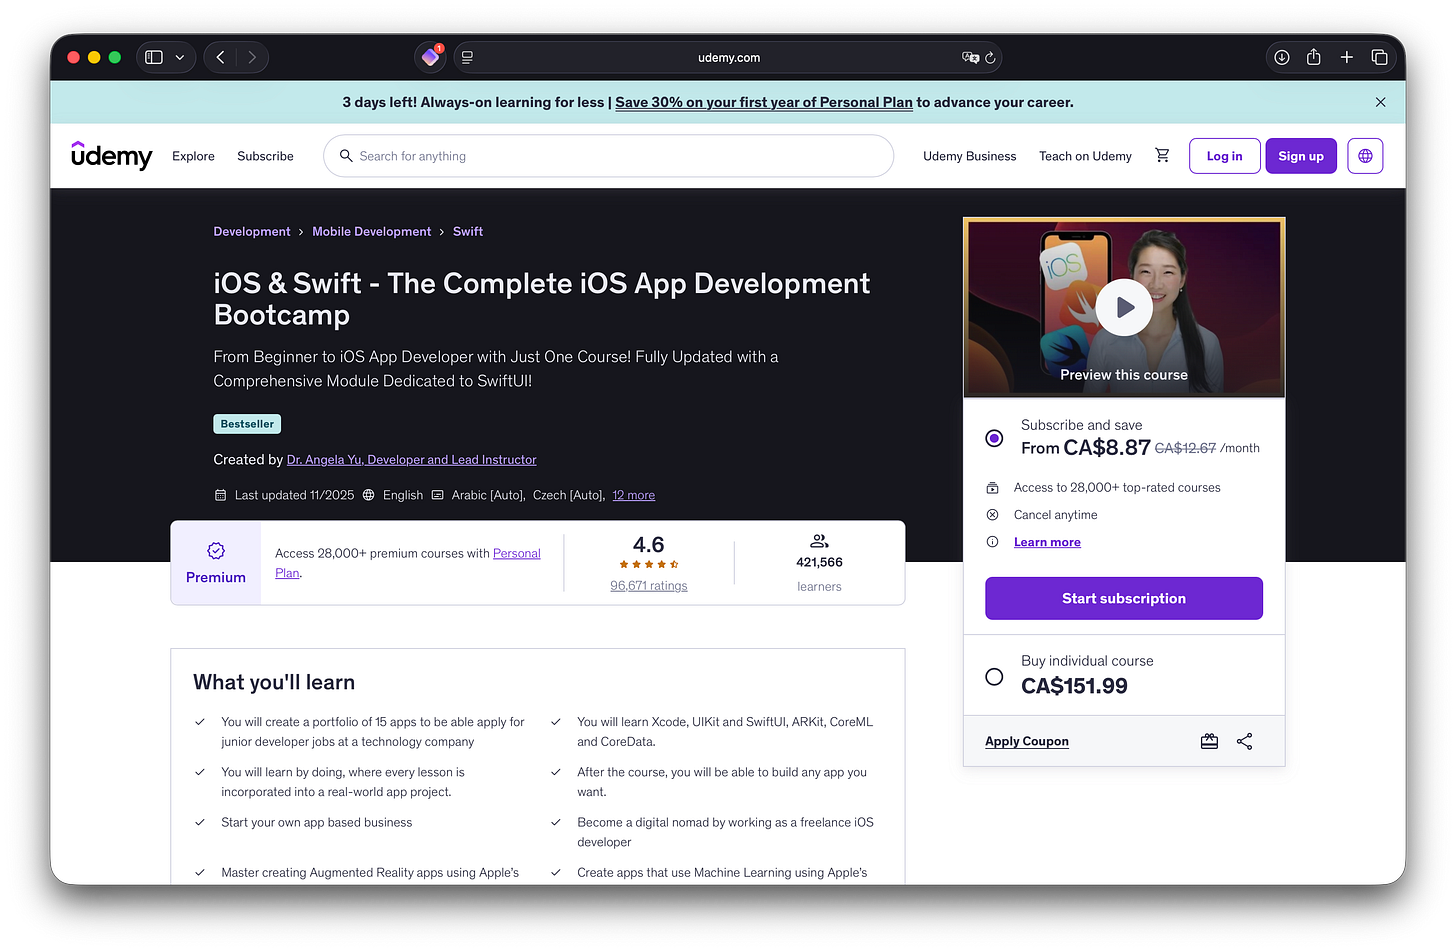The width and height of the screenshot is (1456, 951).
Task: Click the Log in button
Action: pos(1225,156)
